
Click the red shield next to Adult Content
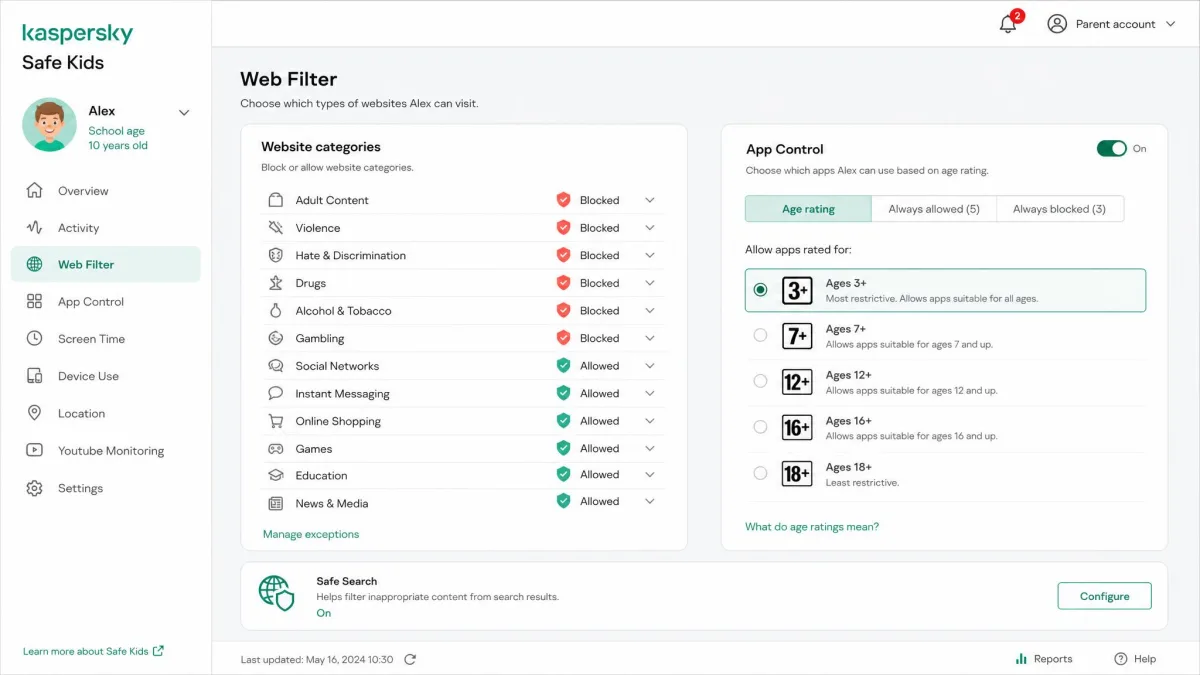tap(563, 200)
